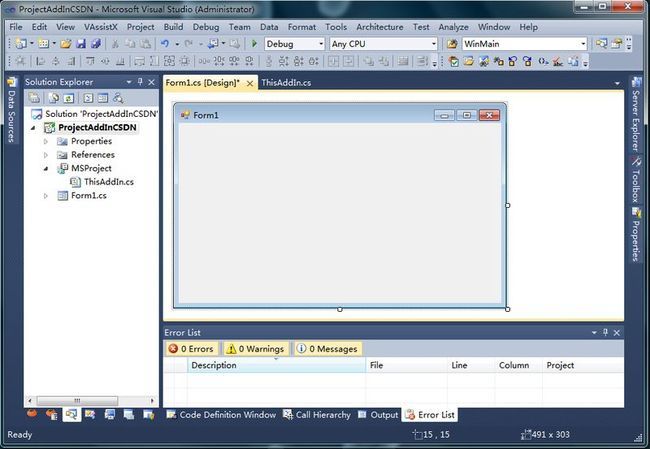
Task: Toggle the 0 Errors filter button
Action: [191, 349]
